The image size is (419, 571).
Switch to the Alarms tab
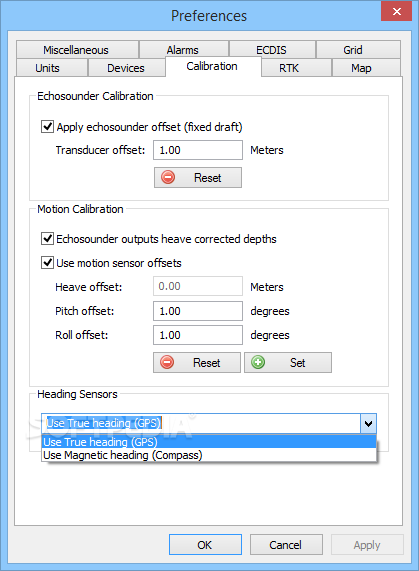click(x=183, y=50)
